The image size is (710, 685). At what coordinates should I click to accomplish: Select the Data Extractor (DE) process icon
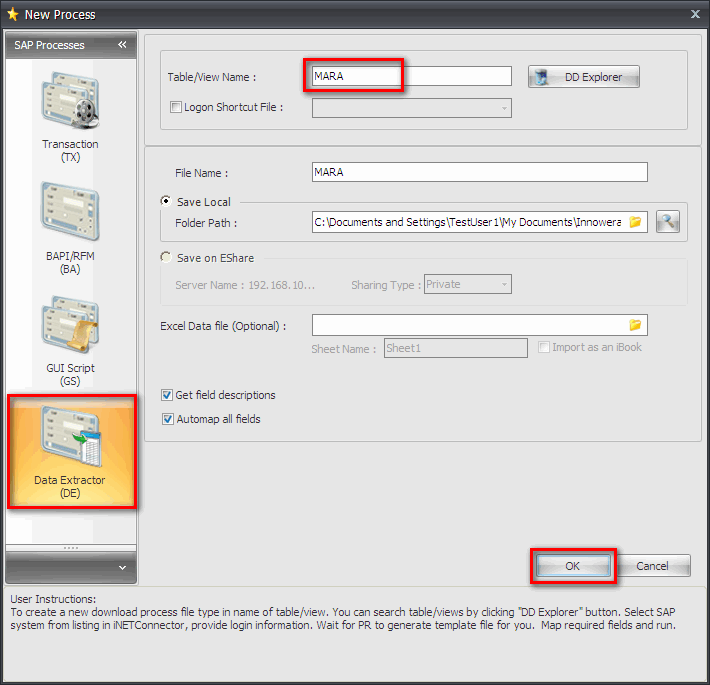click(x=70, y=450)
